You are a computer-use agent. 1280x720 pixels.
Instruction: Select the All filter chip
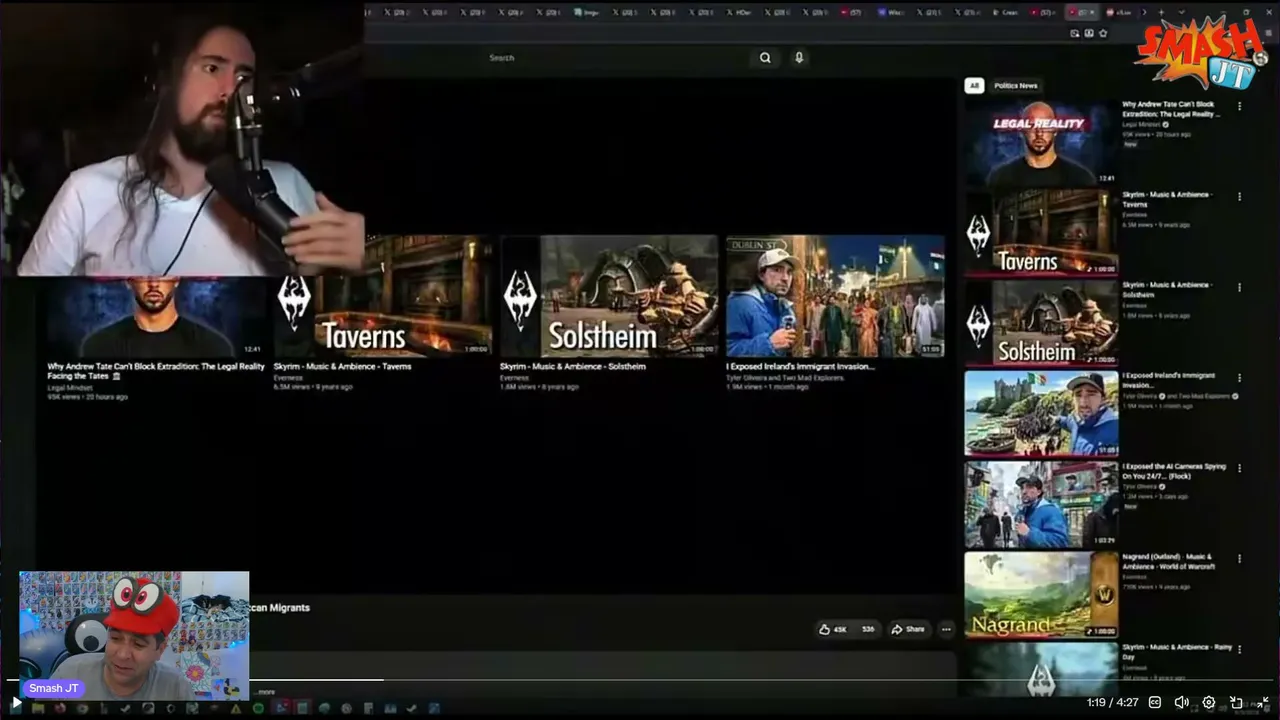tap(974, 86)
